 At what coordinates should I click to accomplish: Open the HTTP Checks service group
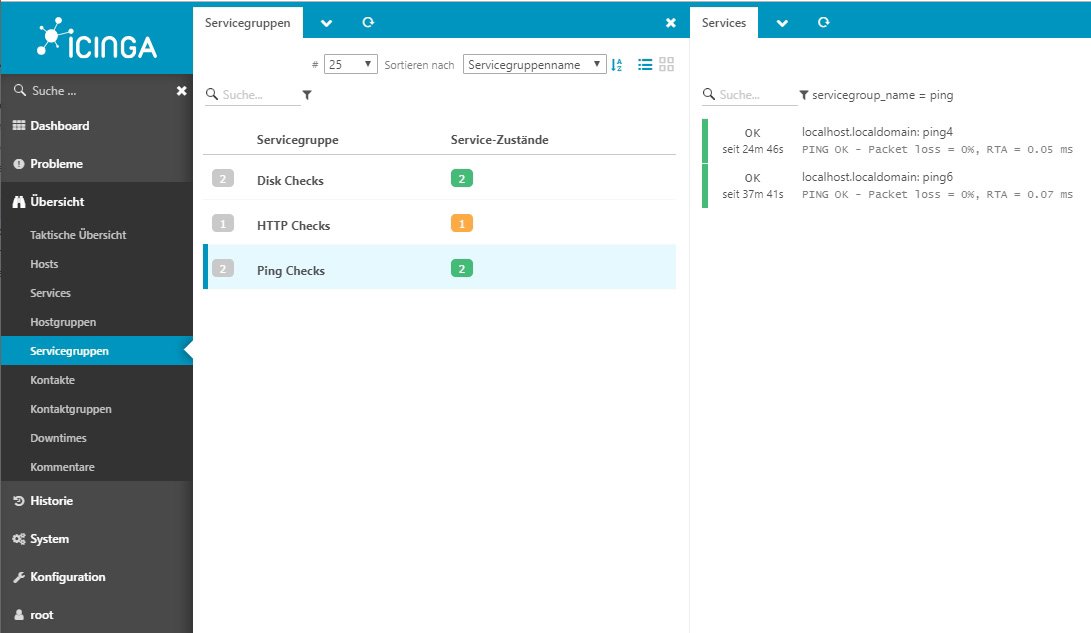(x=293, y=226)
